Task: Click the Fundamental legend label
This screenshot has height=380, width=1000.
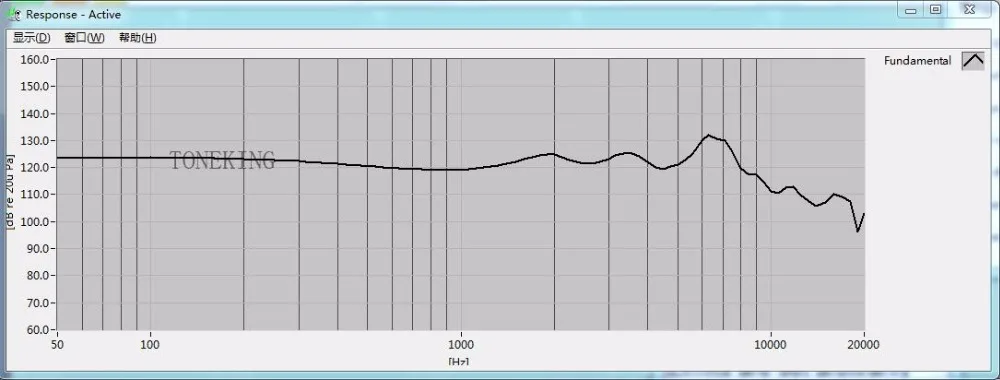Action: coord(917,61)
